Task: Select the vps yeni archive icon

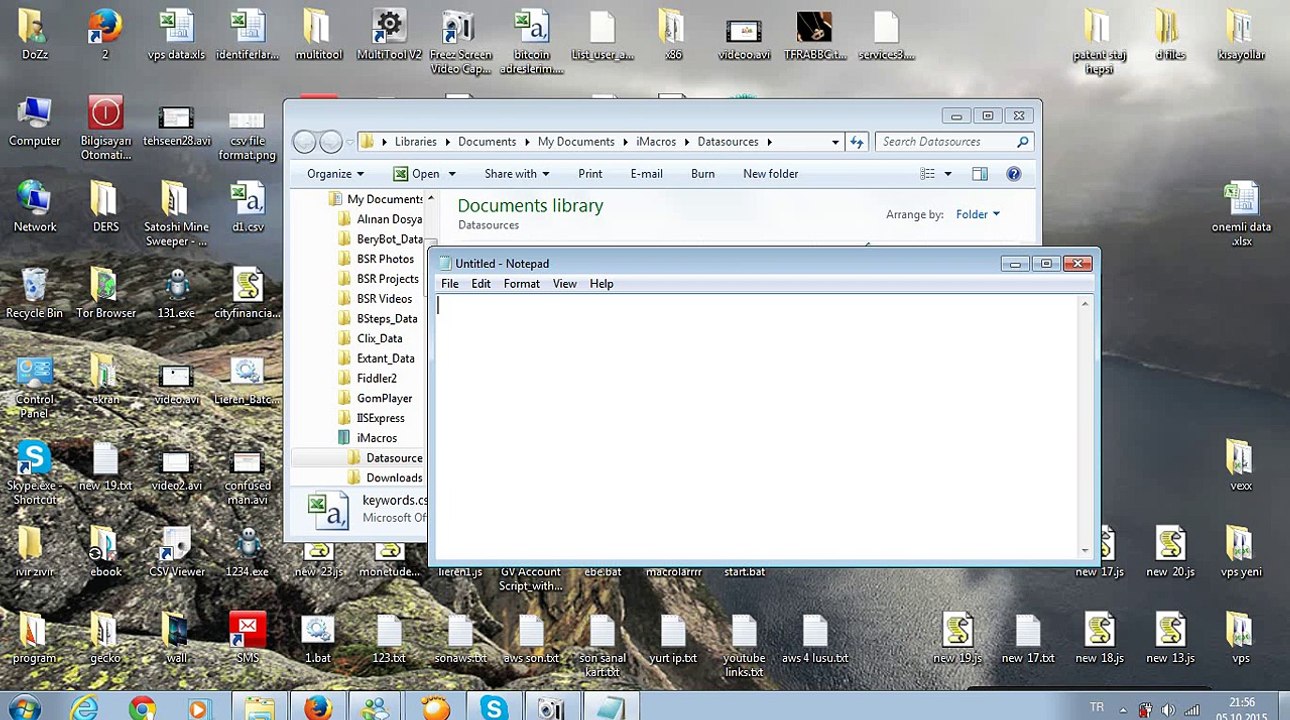Action: (1241, 552)
